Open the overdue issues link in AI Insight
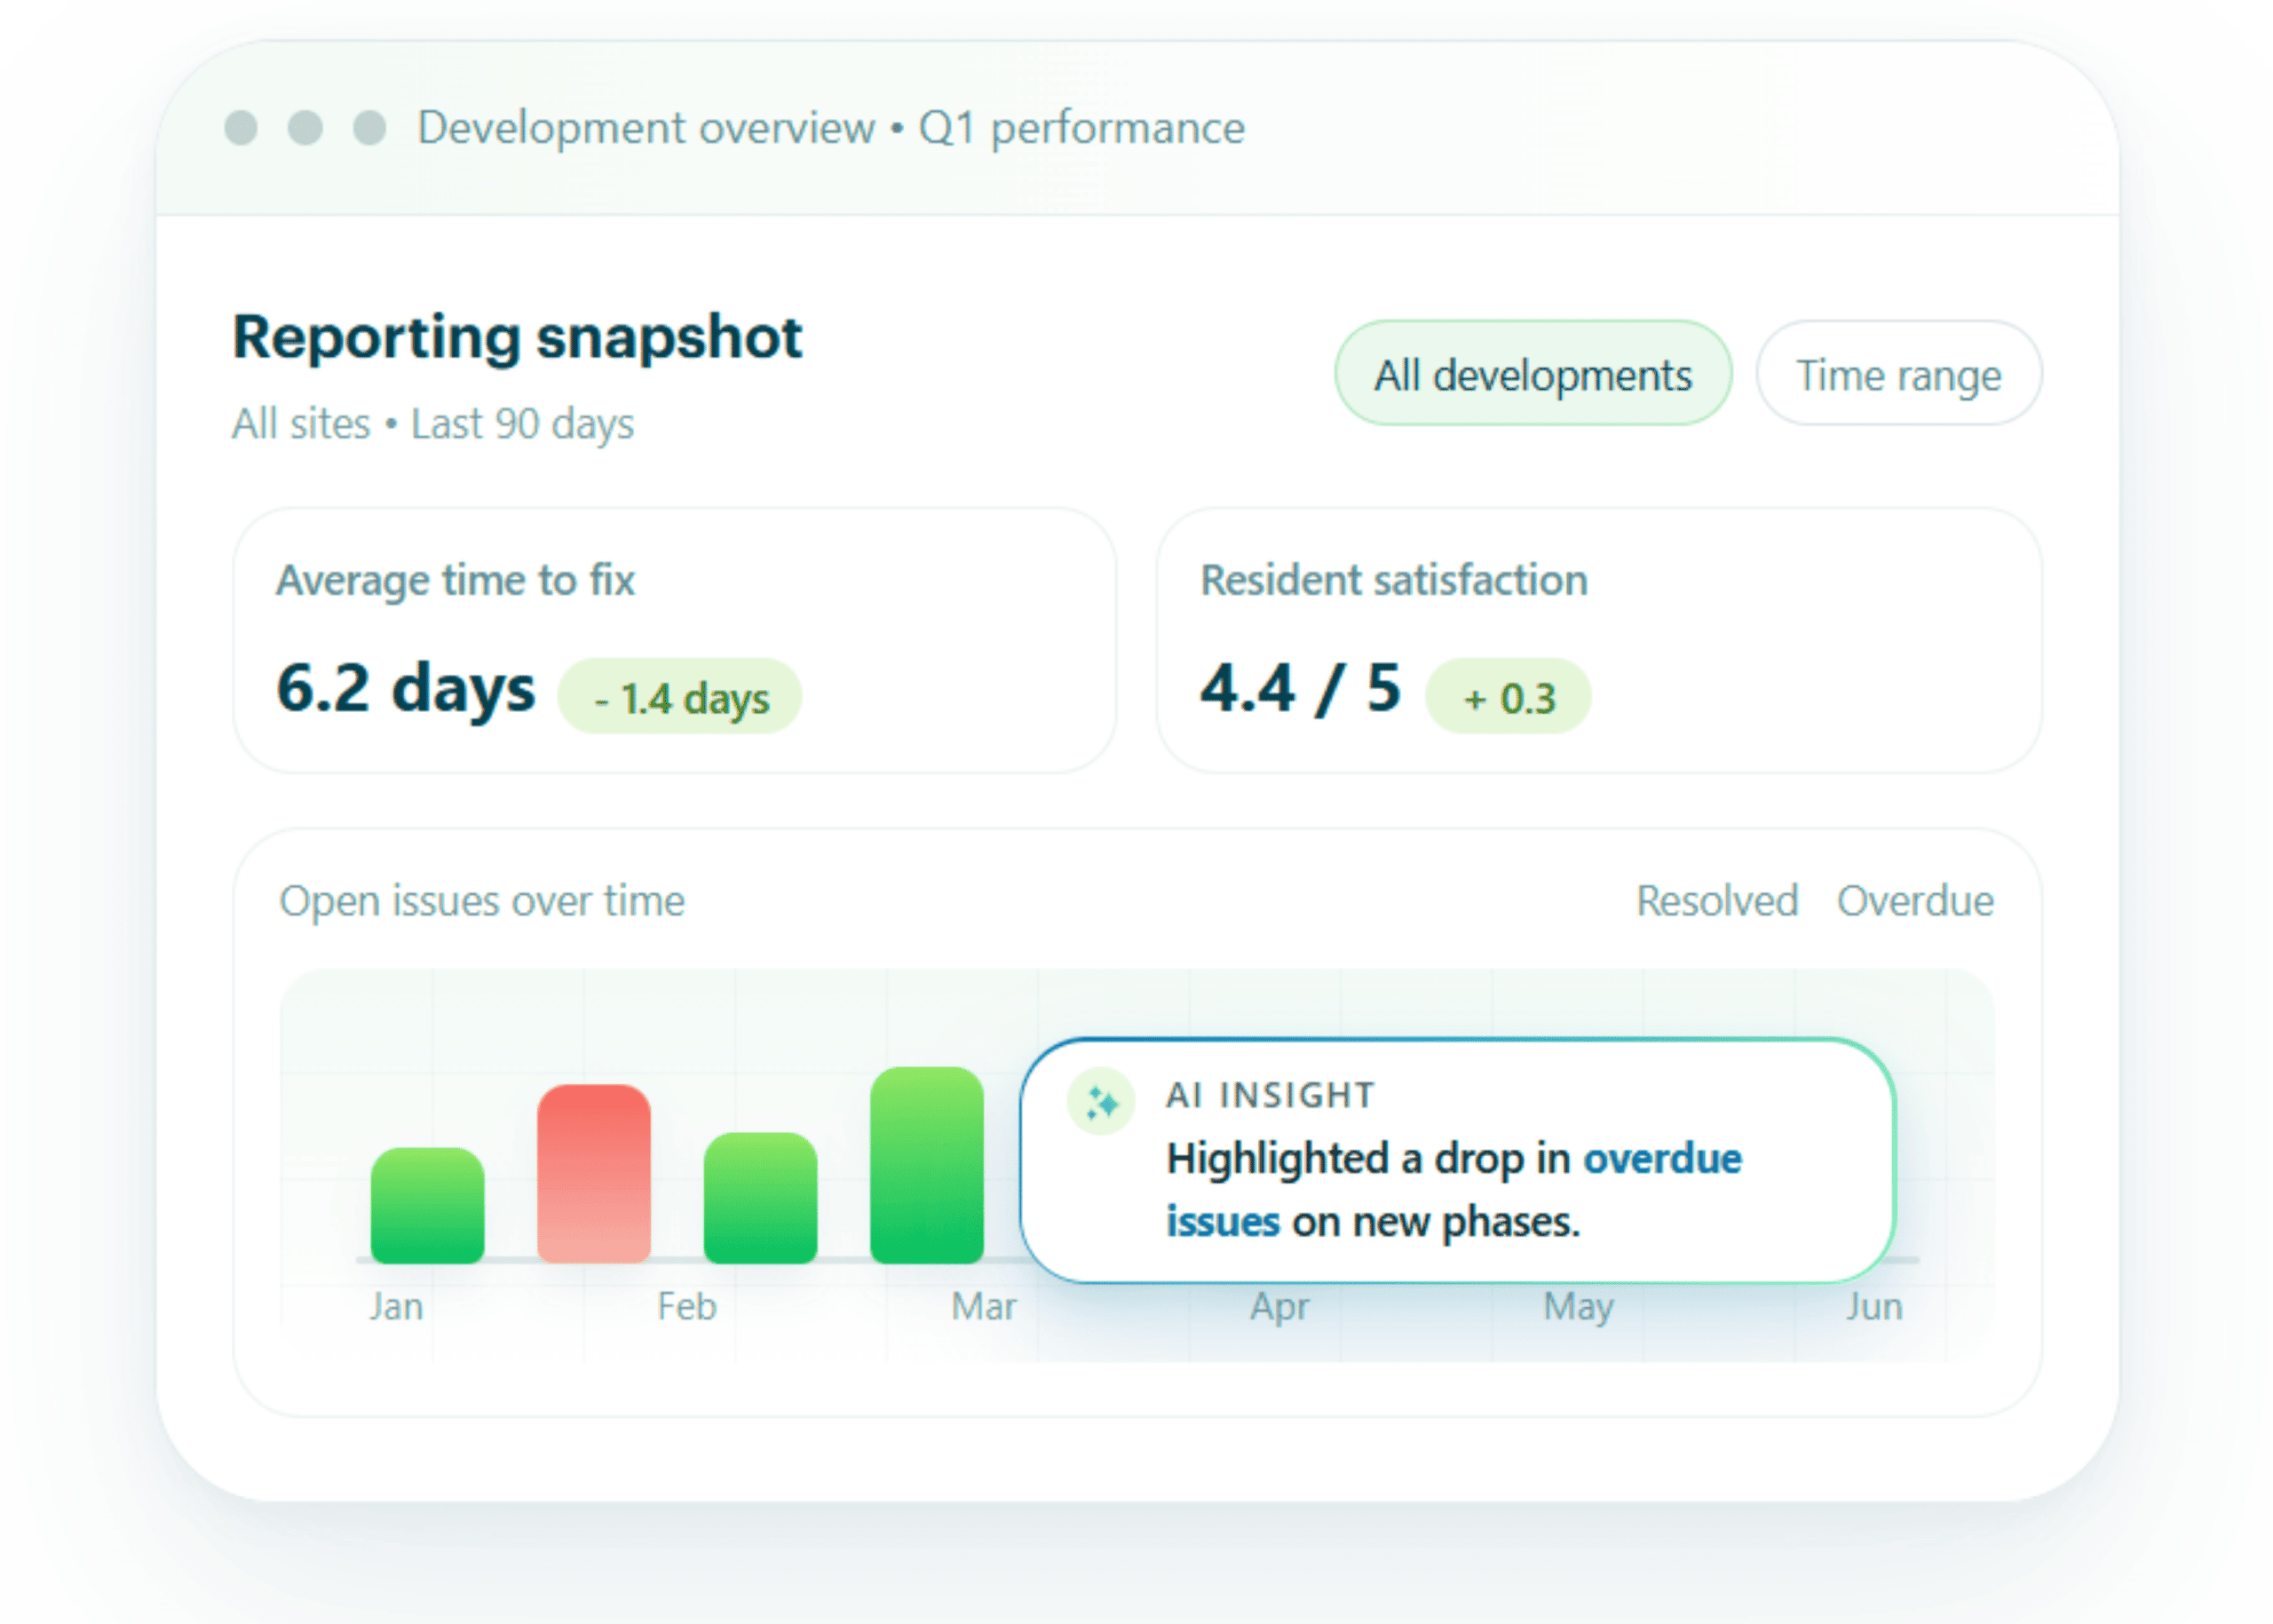 point(1663,1158)
